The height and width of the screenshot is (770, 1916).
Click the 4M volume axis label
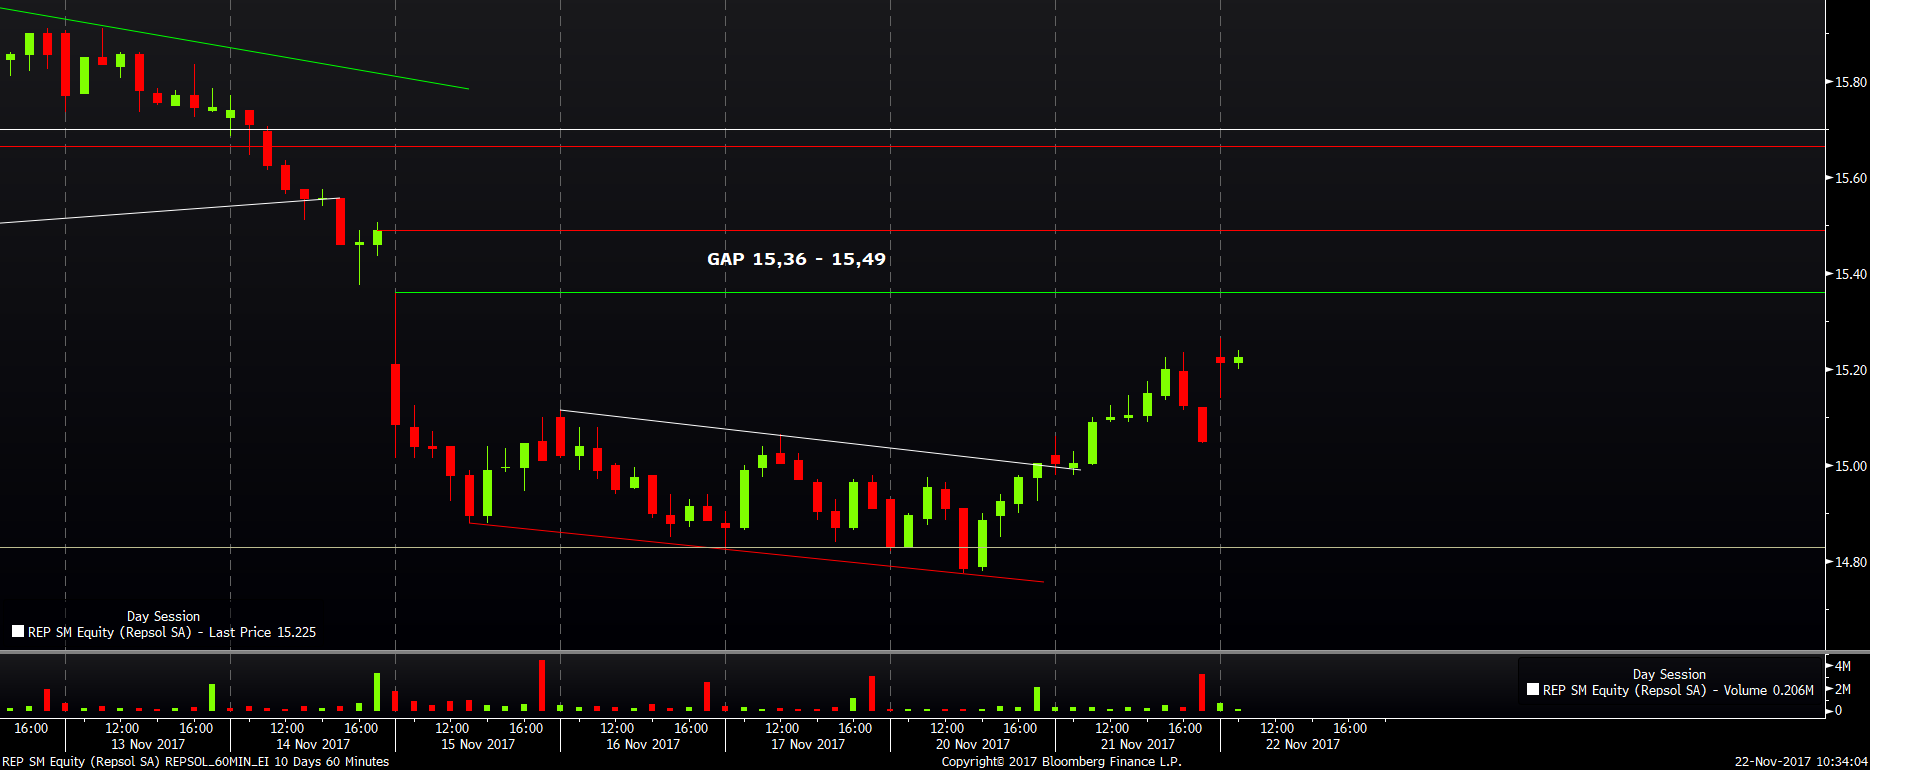pos(1843,666)
